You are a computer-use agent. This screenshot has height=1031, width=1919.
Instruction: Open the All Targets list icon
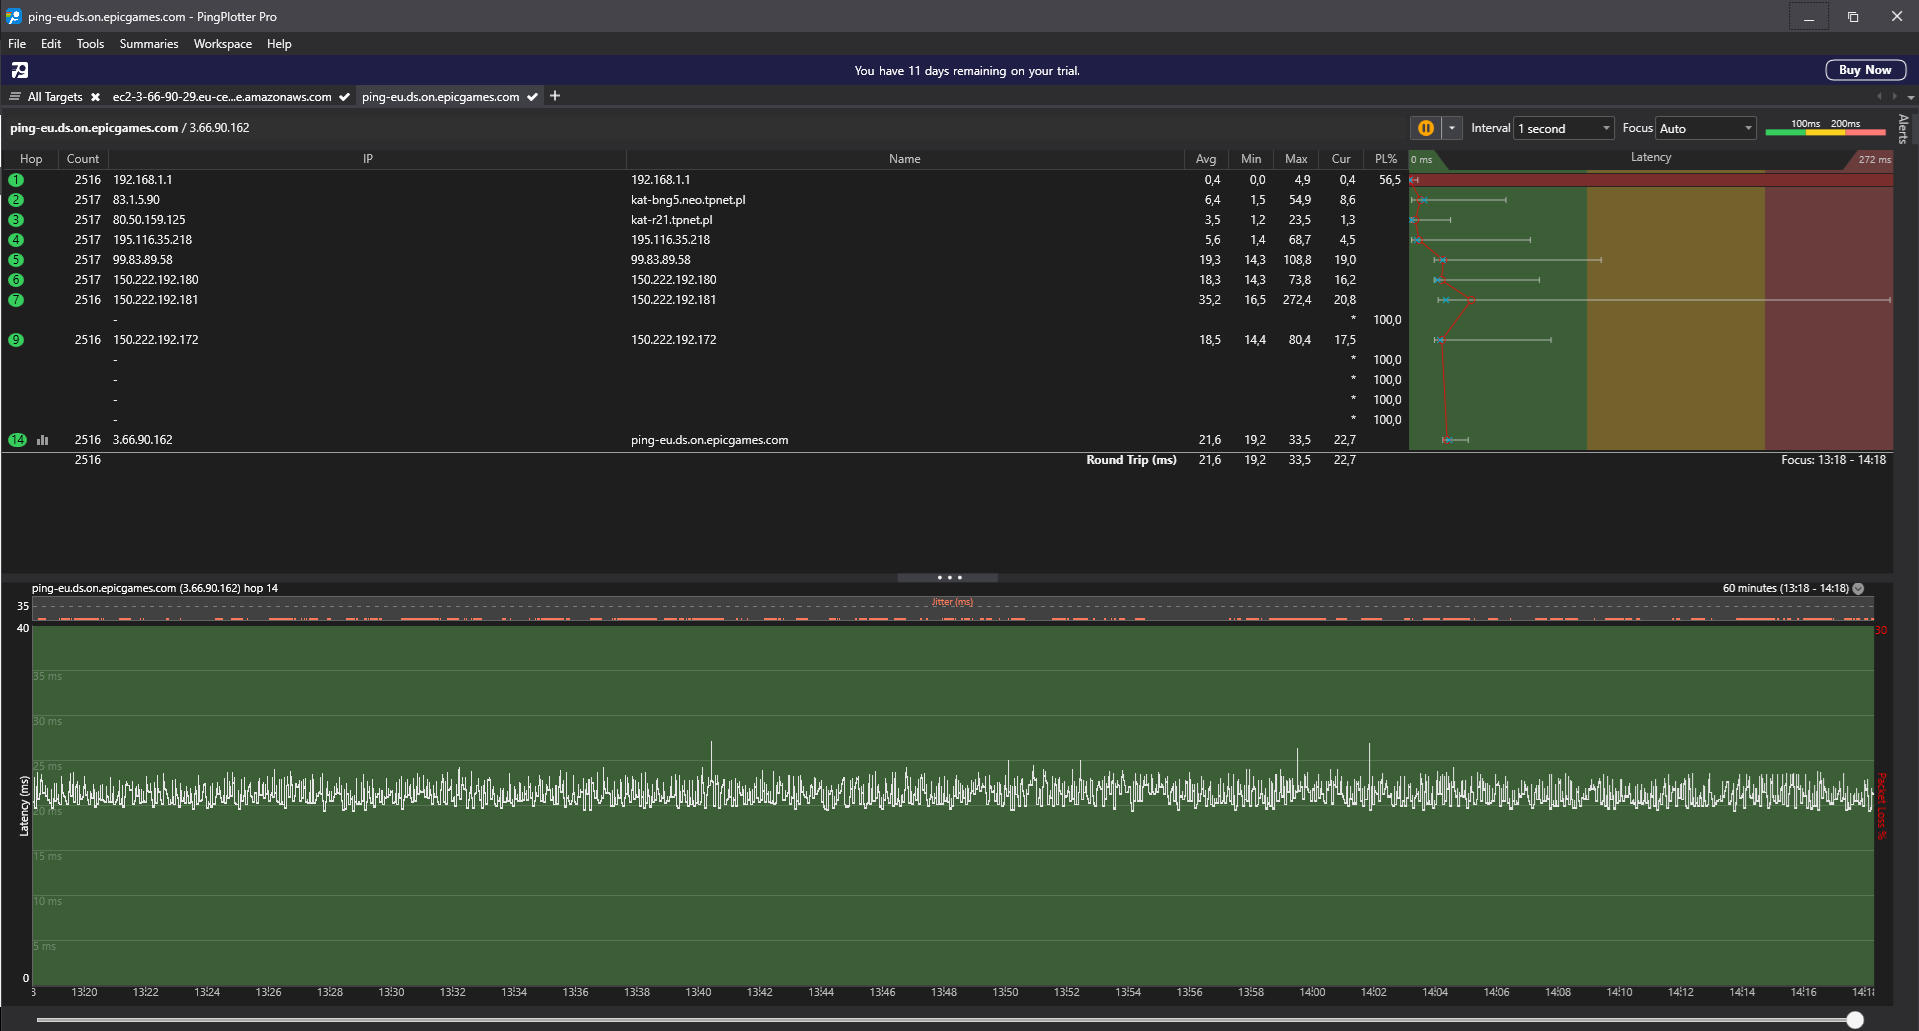point(15,97)
